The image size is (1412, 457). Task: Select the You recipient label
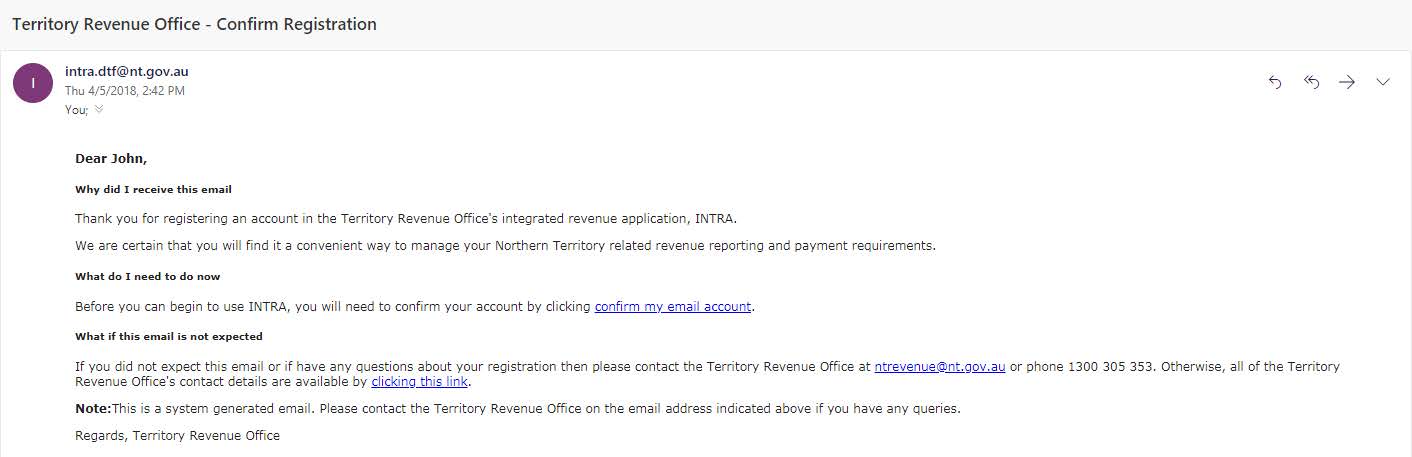(77, 110)
